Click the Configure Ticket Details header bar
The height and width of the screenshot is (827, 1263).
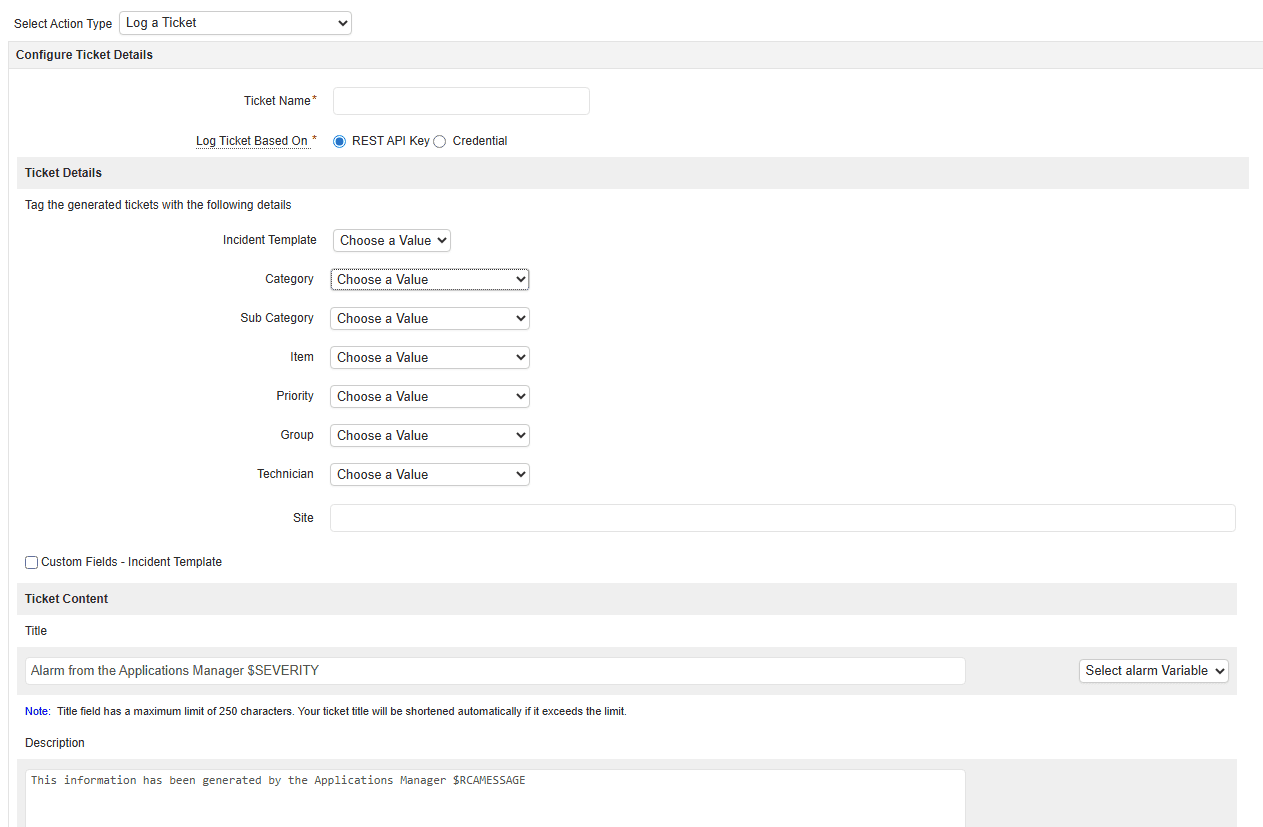pyautogui.click(x=84, y=54)
